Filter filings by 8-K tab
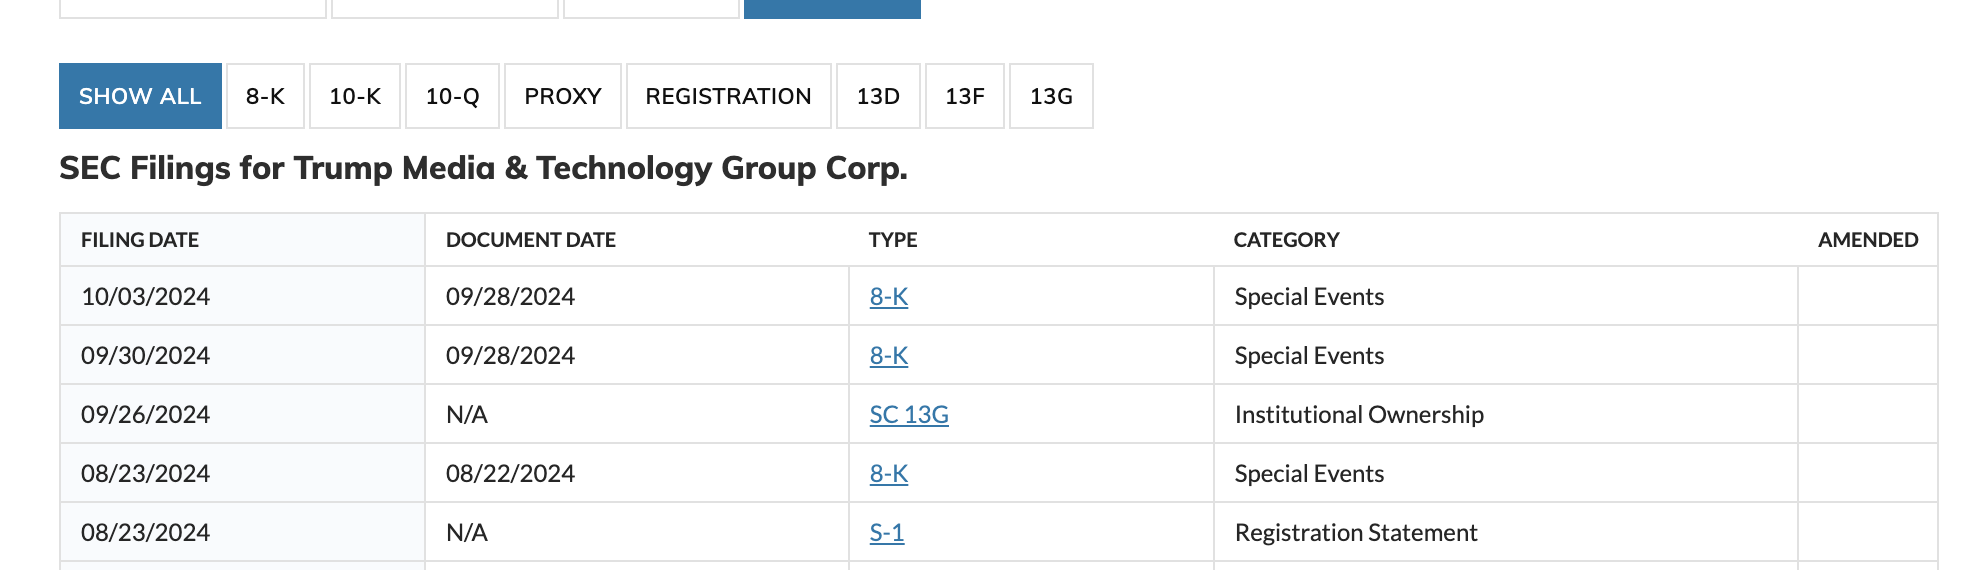The image size is (1970, 570). (265, 96)
